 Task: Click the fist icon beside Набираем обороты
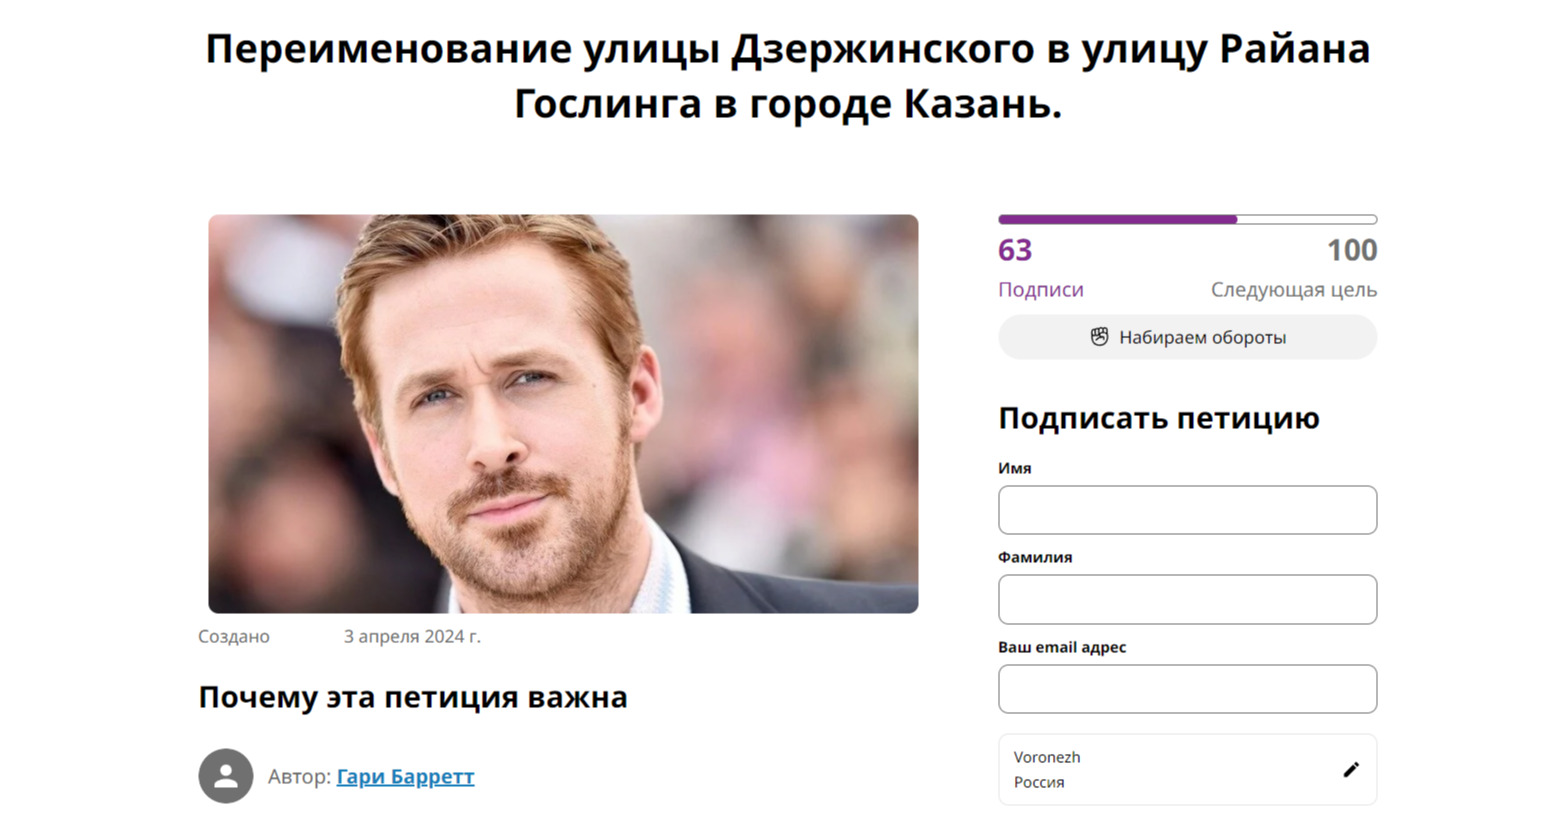click(x=1099, y=337)
